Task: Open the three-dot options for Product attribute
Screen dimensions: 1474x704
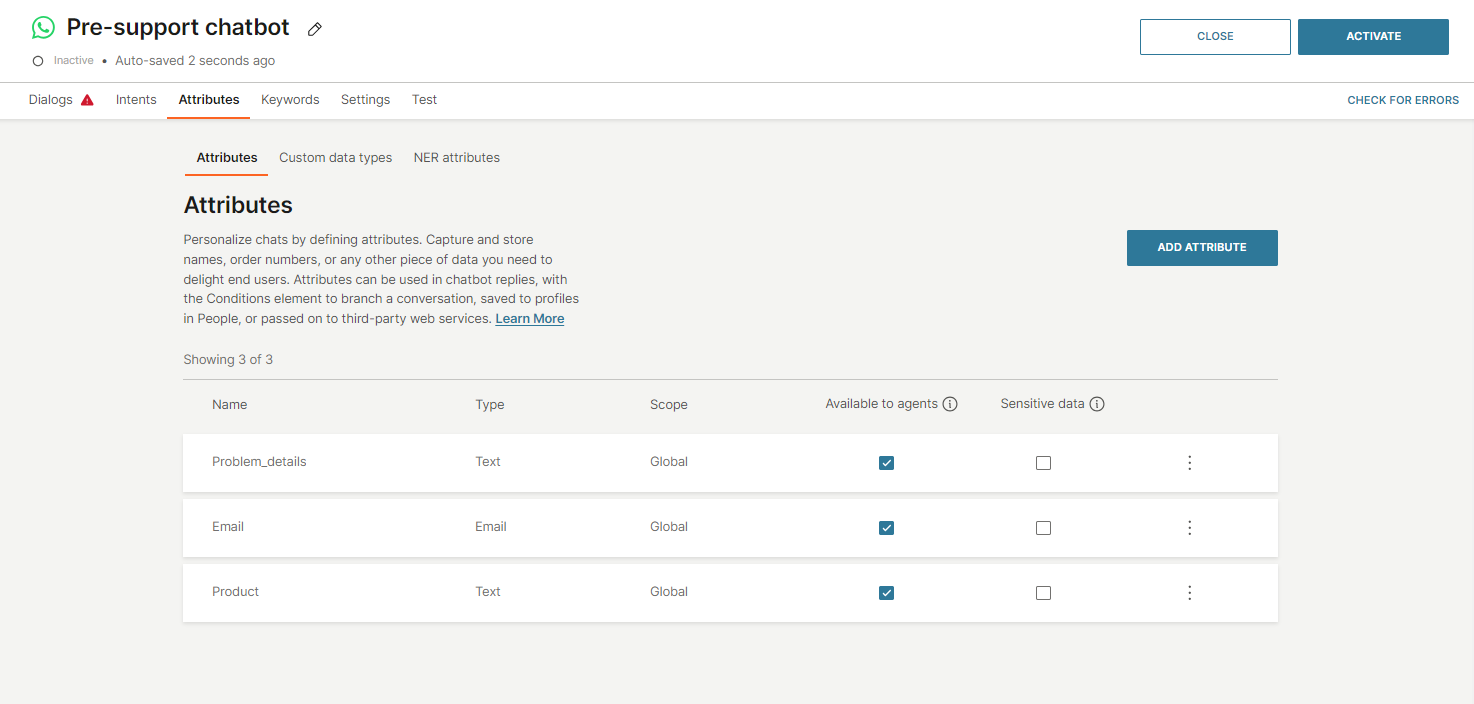Action: [x=1189, y=592]
